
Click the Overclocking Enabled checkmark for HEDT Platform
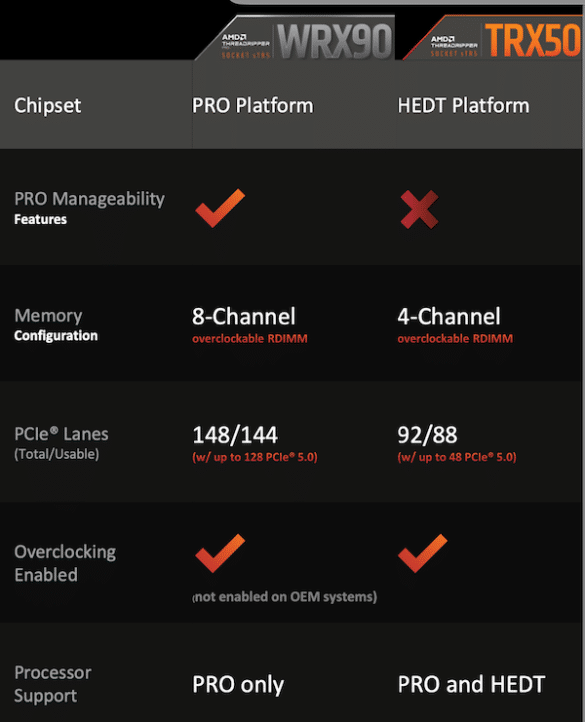[x=423, y=553]
